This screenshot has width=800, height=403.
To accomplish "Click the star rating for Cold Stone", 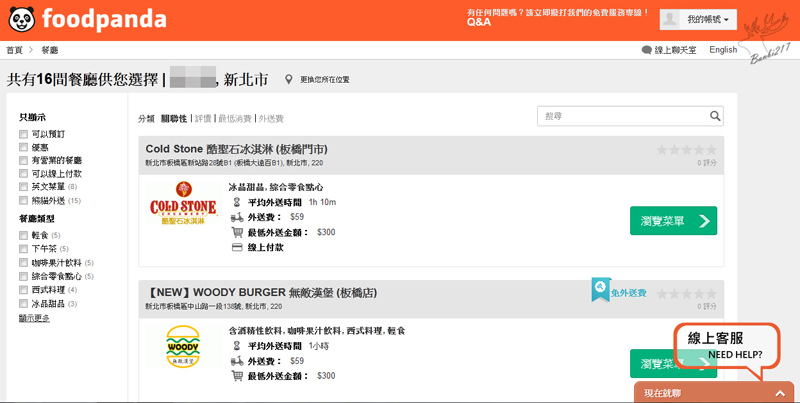I will pyautogui.click(x=686, y=150).
